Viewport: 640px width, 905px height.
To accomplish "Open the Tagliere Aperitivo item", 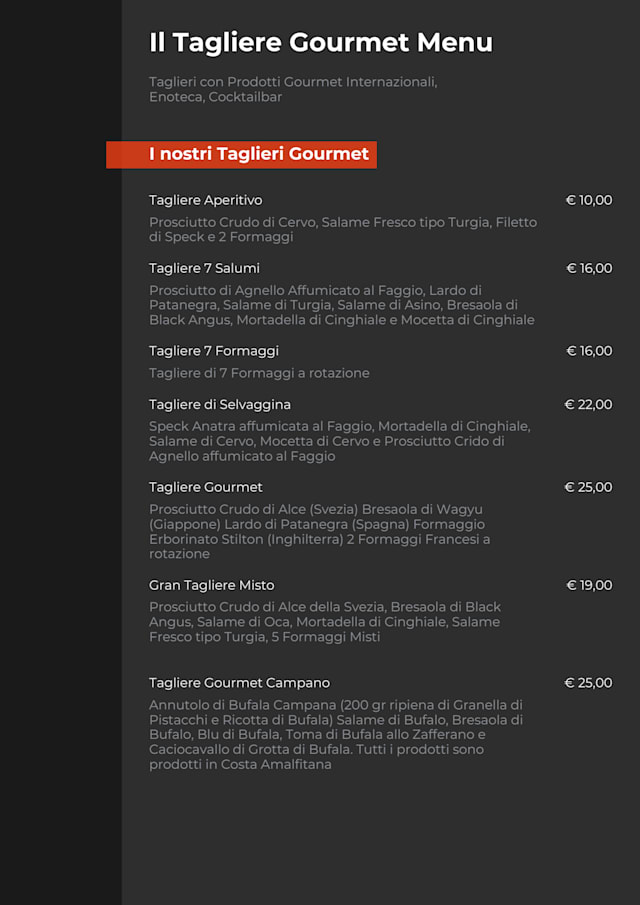I will click(x=205, y=200).
